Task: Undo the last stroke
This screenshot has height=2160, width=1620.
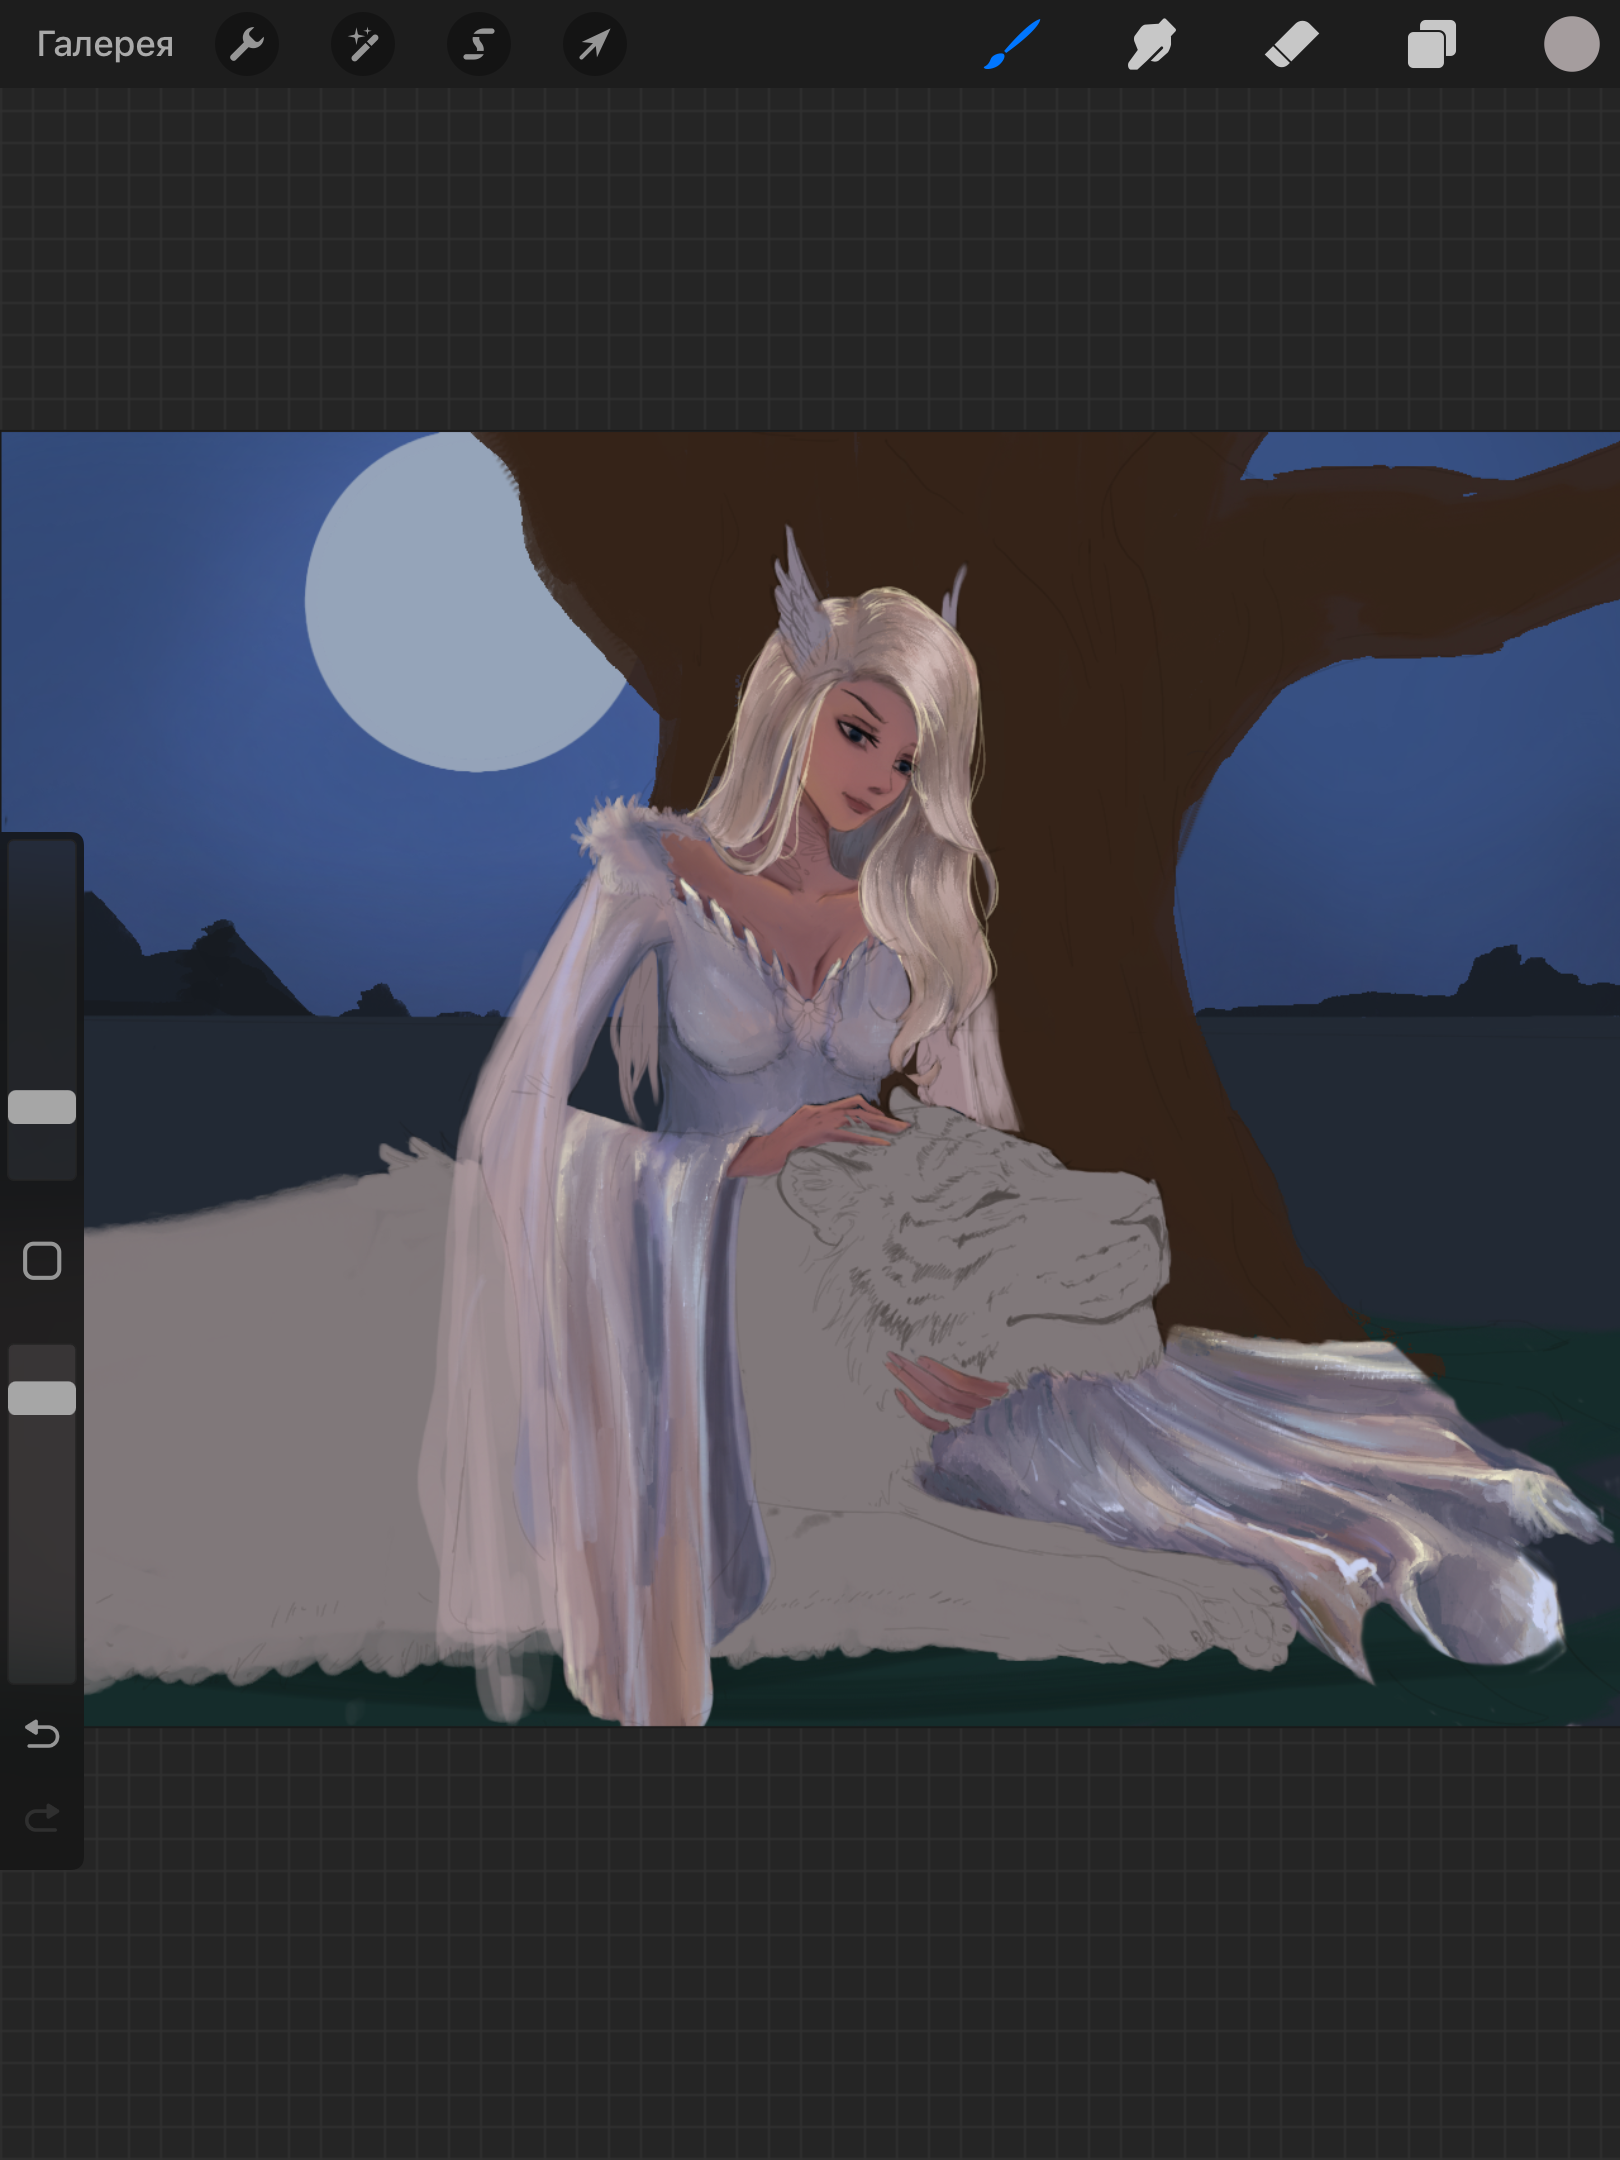Action: (42, 1733)
